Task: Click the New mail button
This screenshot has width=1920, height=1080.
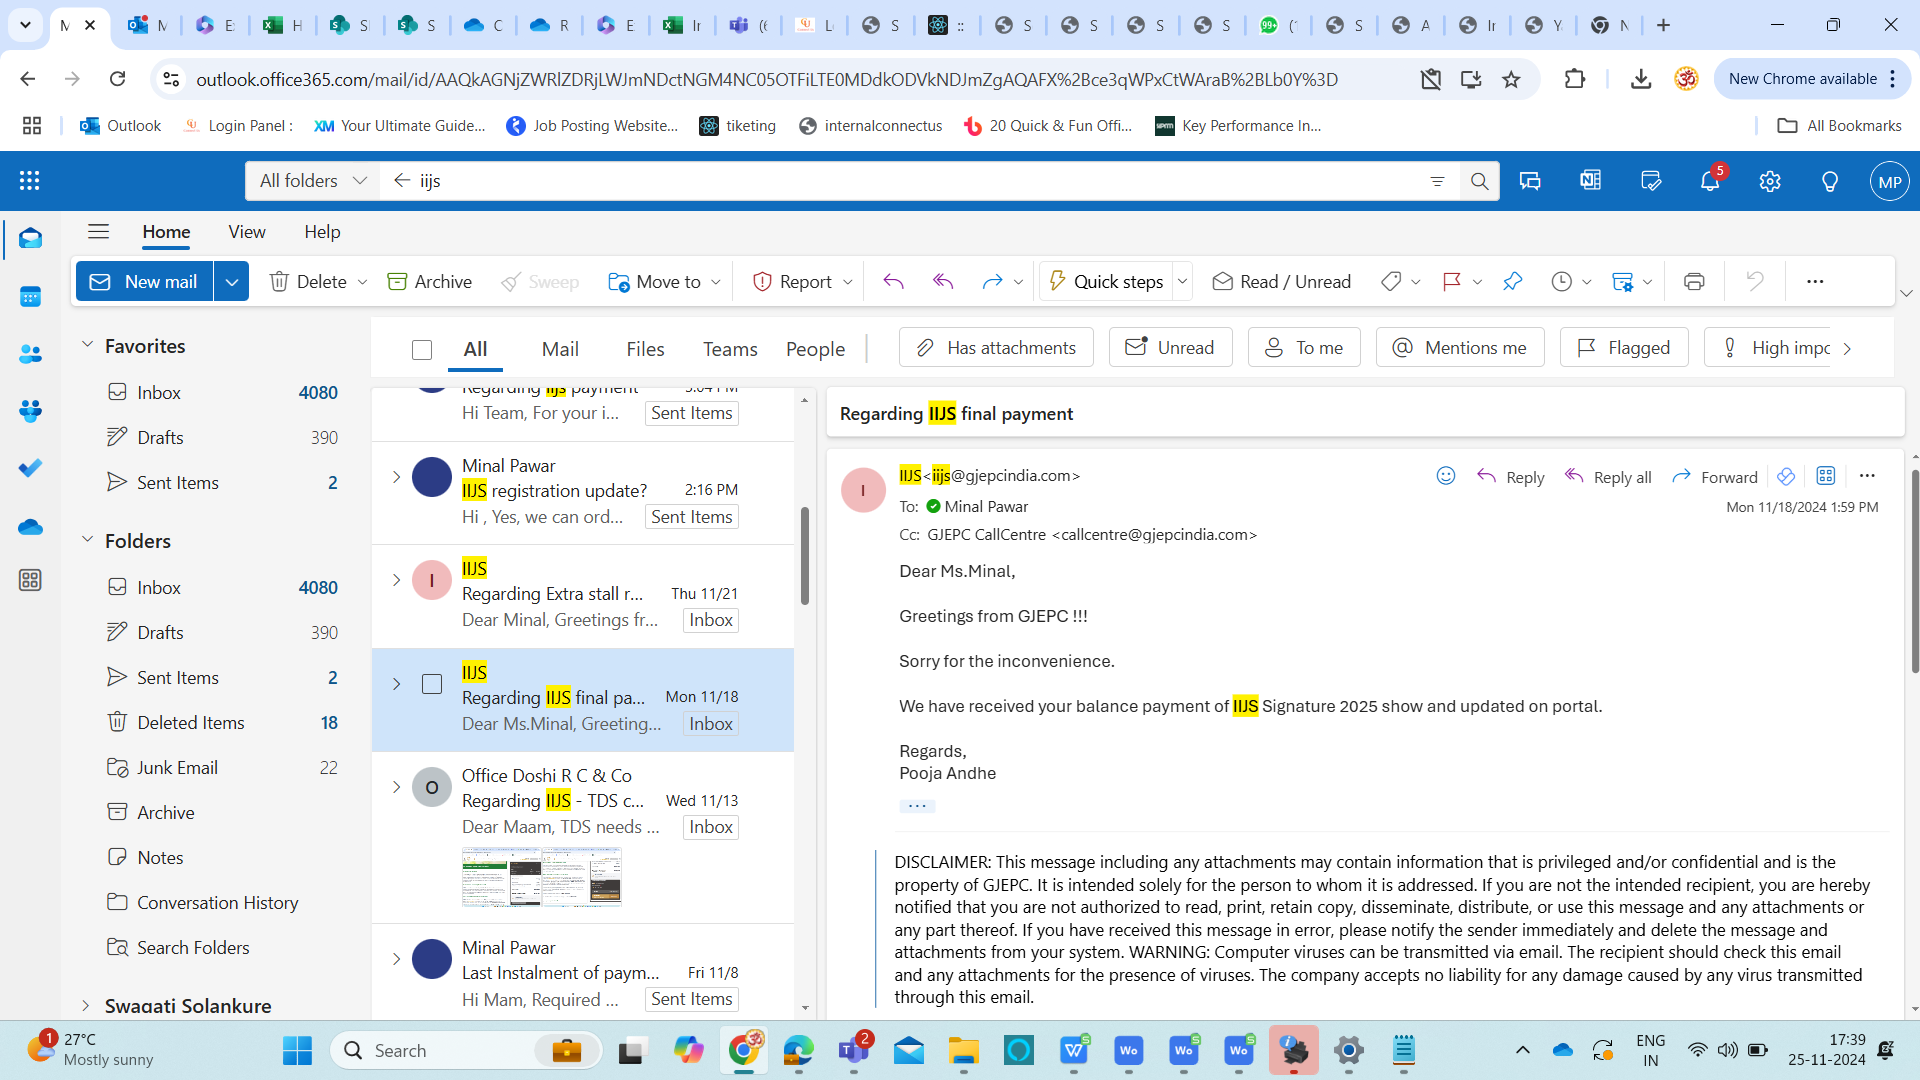Action: tap(145, 282)
